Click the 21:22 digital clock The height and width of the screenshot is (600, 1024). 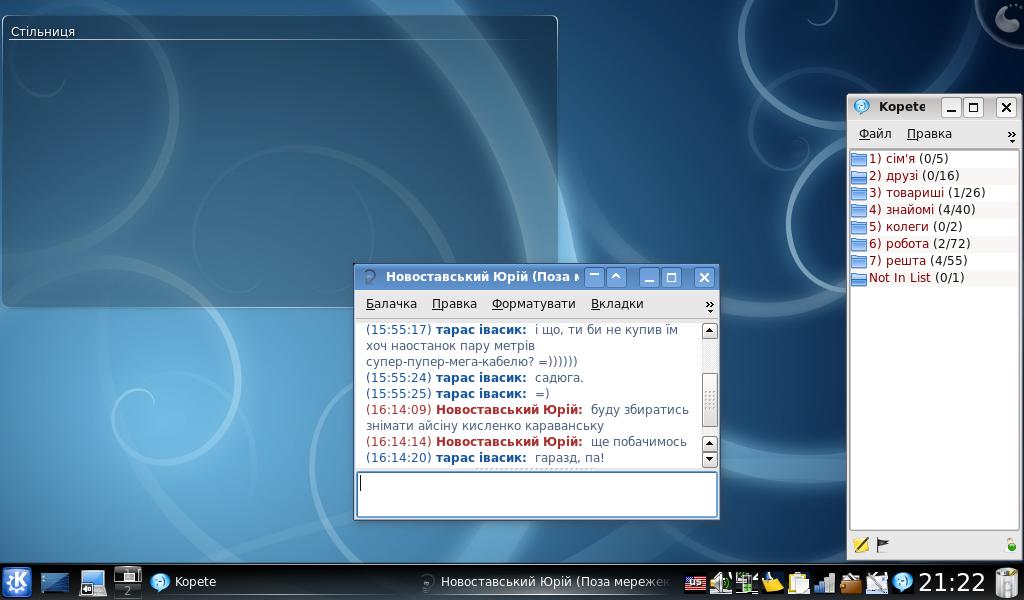952,582
